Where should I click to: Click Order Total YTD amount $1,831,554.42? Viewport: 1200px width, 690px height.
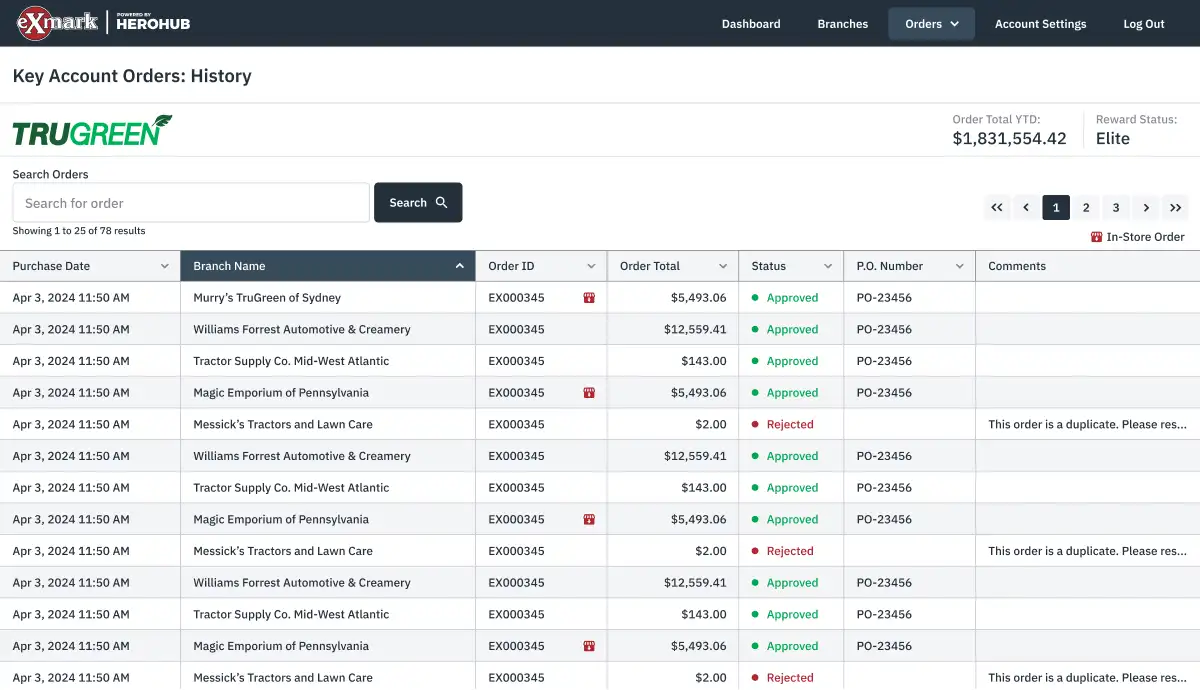coord(1009,139)
